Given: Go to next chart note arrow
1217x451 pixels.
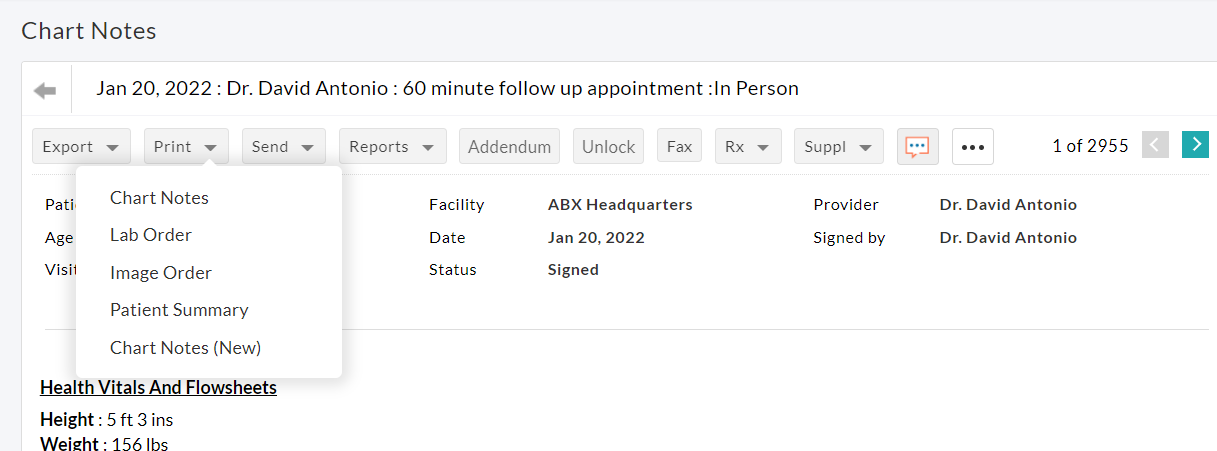Looking at the screenshot, I should click(x=1194, y=145).
